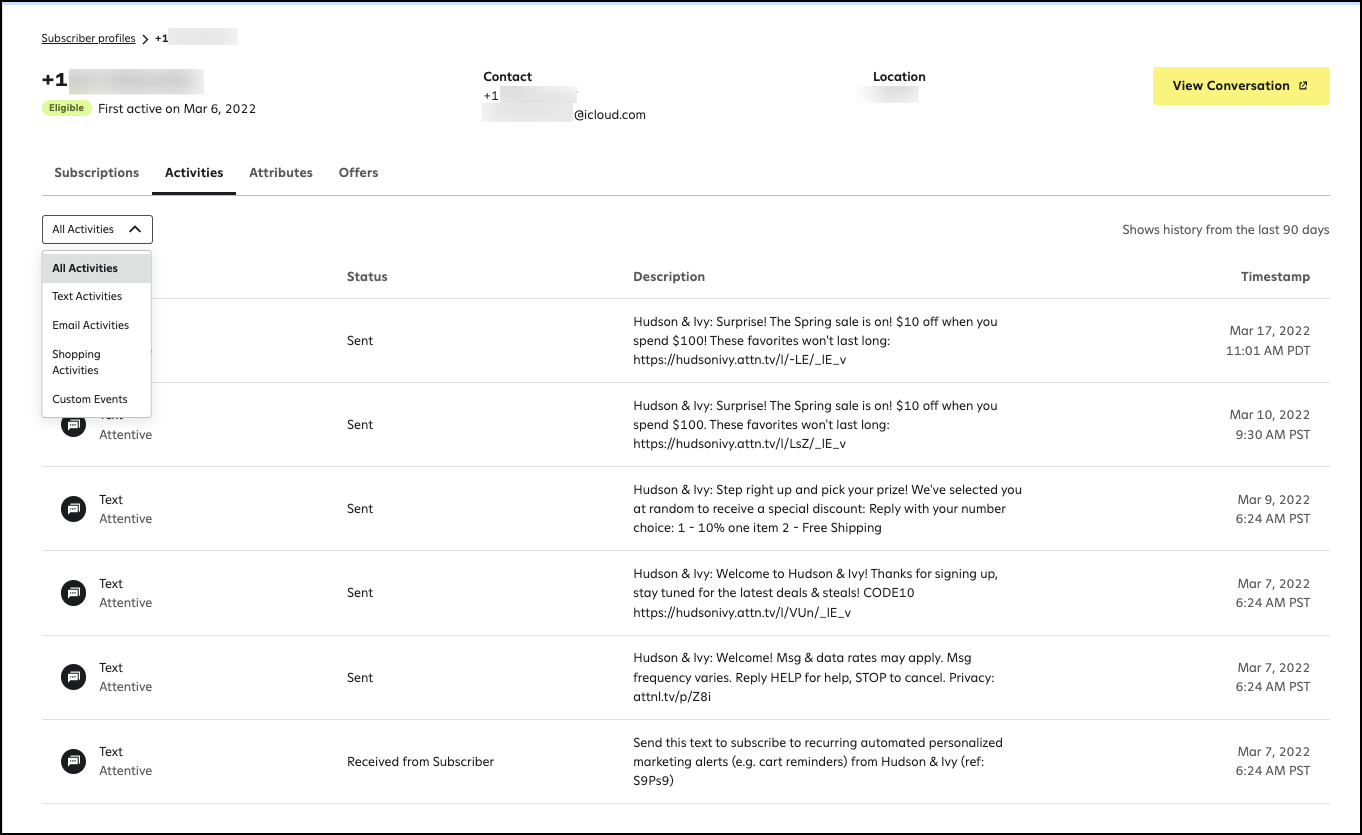Collapse the All Activities dropdown chevron
Image resolution: width=1362 pixels, height=835 pixels.
[135, 229]
